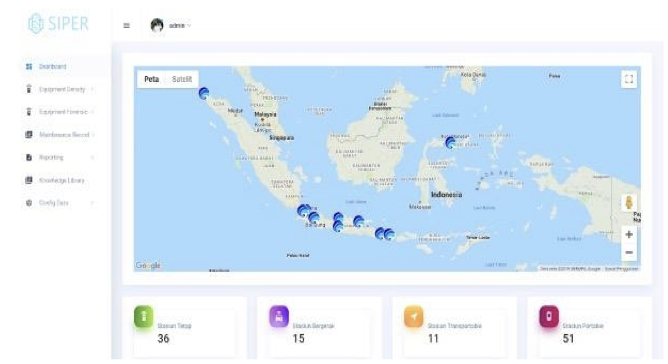Click the Stasiun Transportable count 11
Viewport: 668px width, 364px height.
tap(433, 338)
